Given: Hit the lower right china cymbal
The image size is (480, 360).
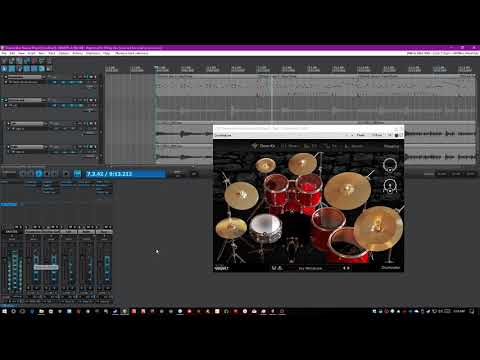Looking at the screenshot, I should [379, 228].
